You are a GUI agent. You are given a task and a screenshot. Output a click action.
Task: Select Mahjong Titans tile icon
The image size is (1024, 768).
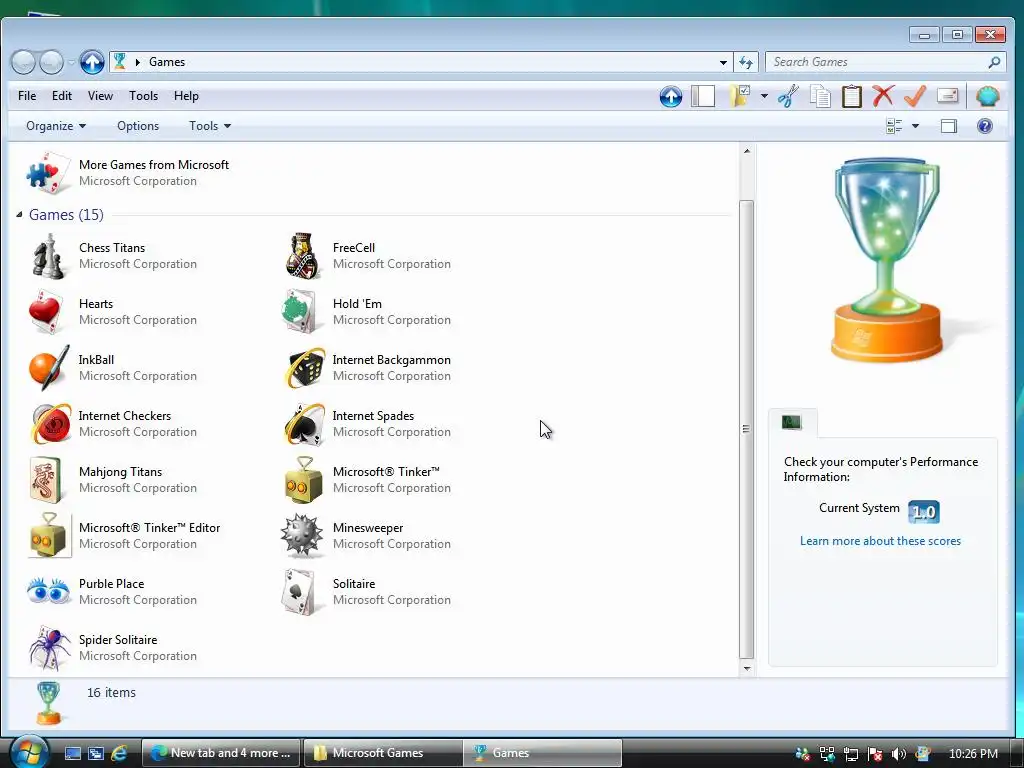pyautogui.click(x=46, y=480)
